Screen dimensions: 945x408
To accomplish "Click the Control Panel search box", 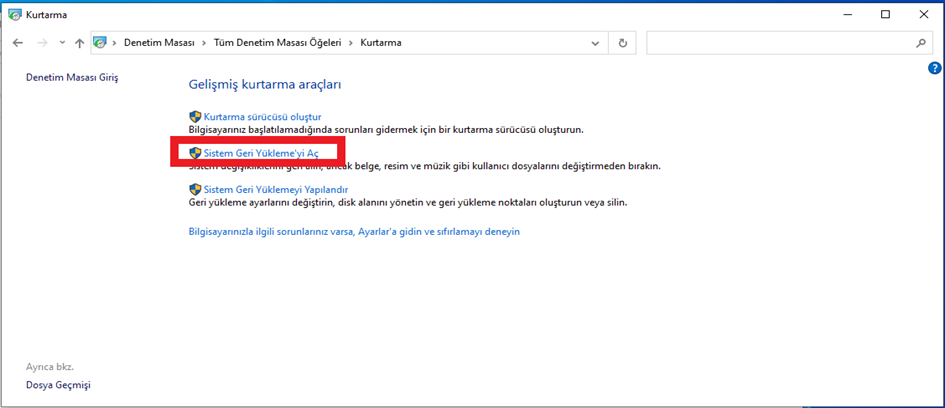I will click(788, 43).
